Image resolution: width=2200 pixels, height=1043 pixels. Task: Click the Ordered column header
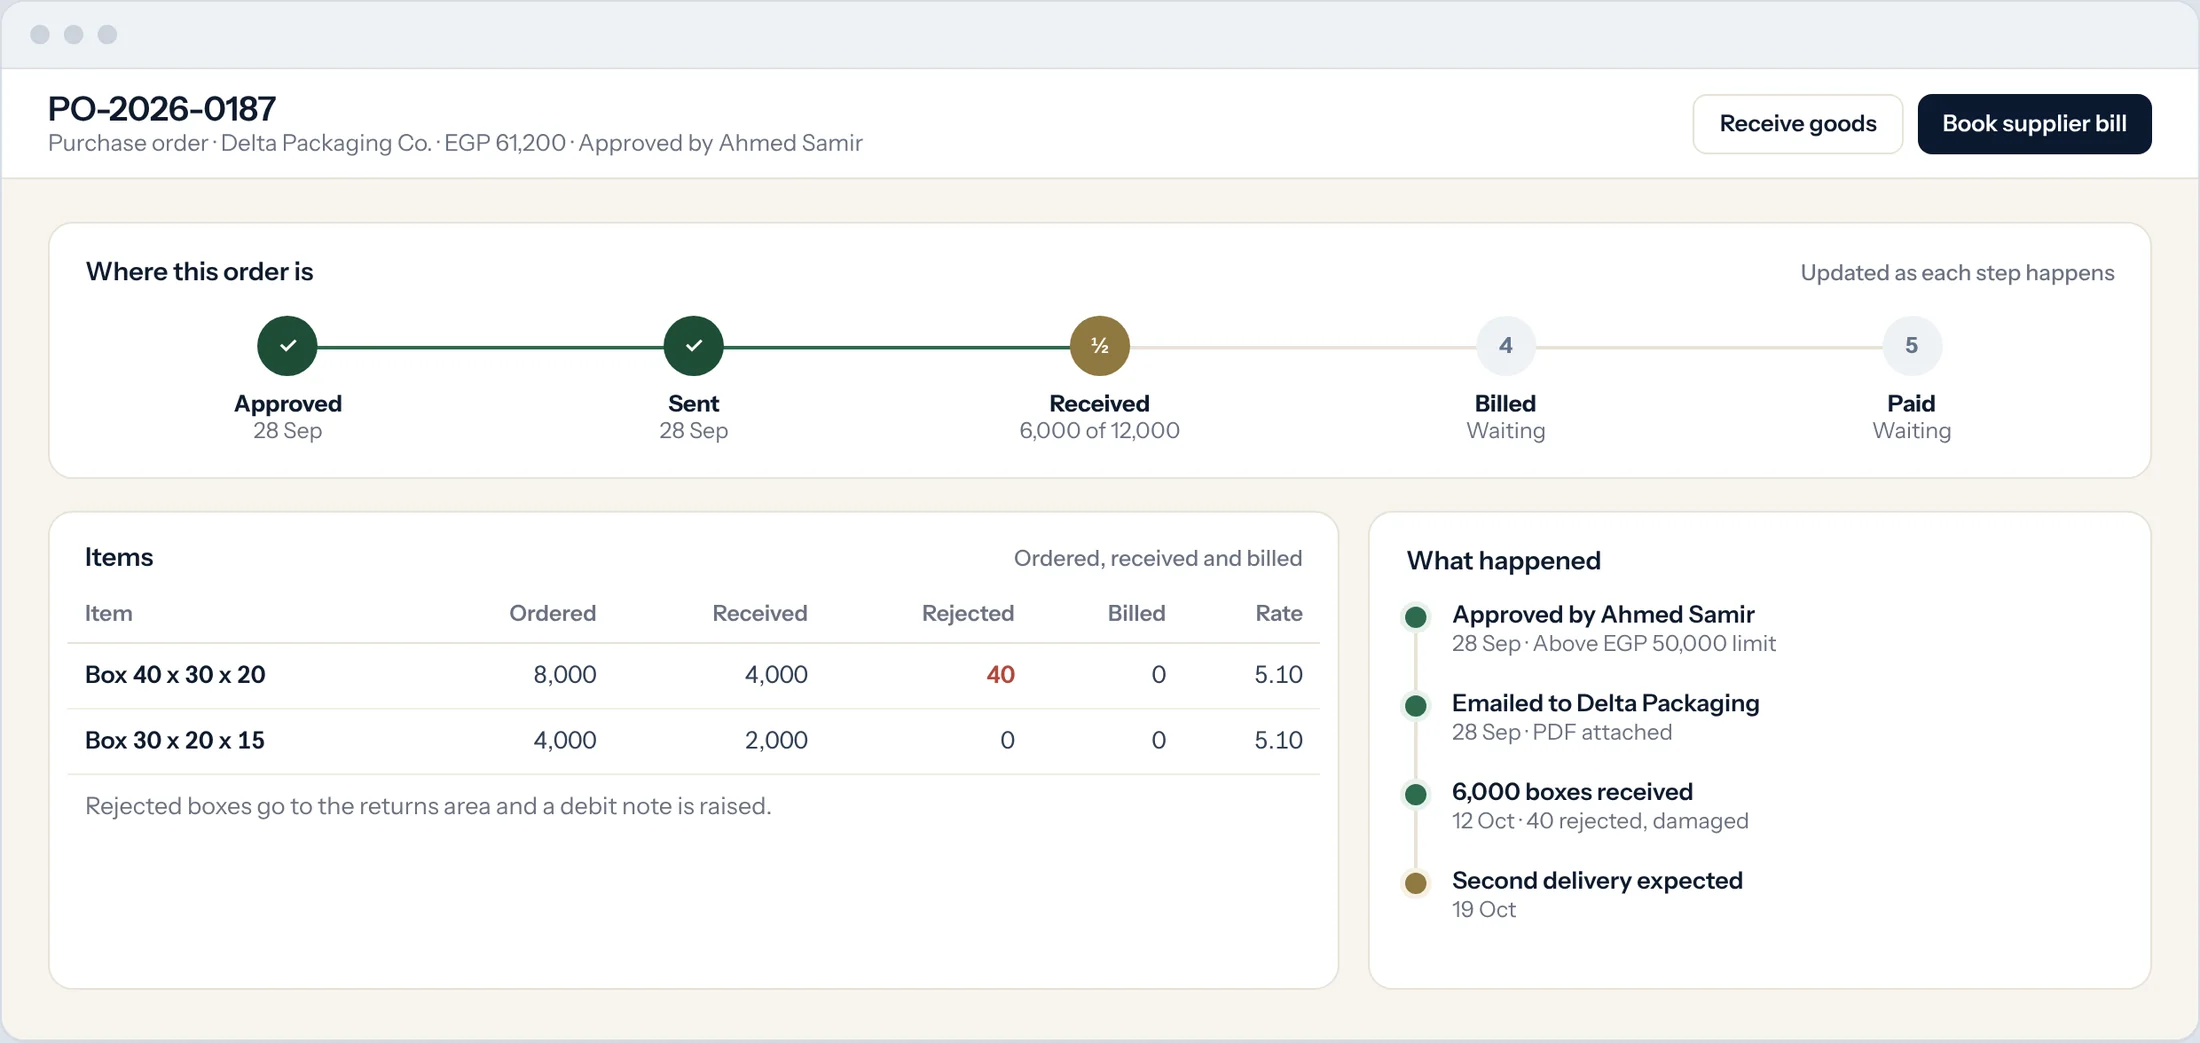tap(552, 613)
